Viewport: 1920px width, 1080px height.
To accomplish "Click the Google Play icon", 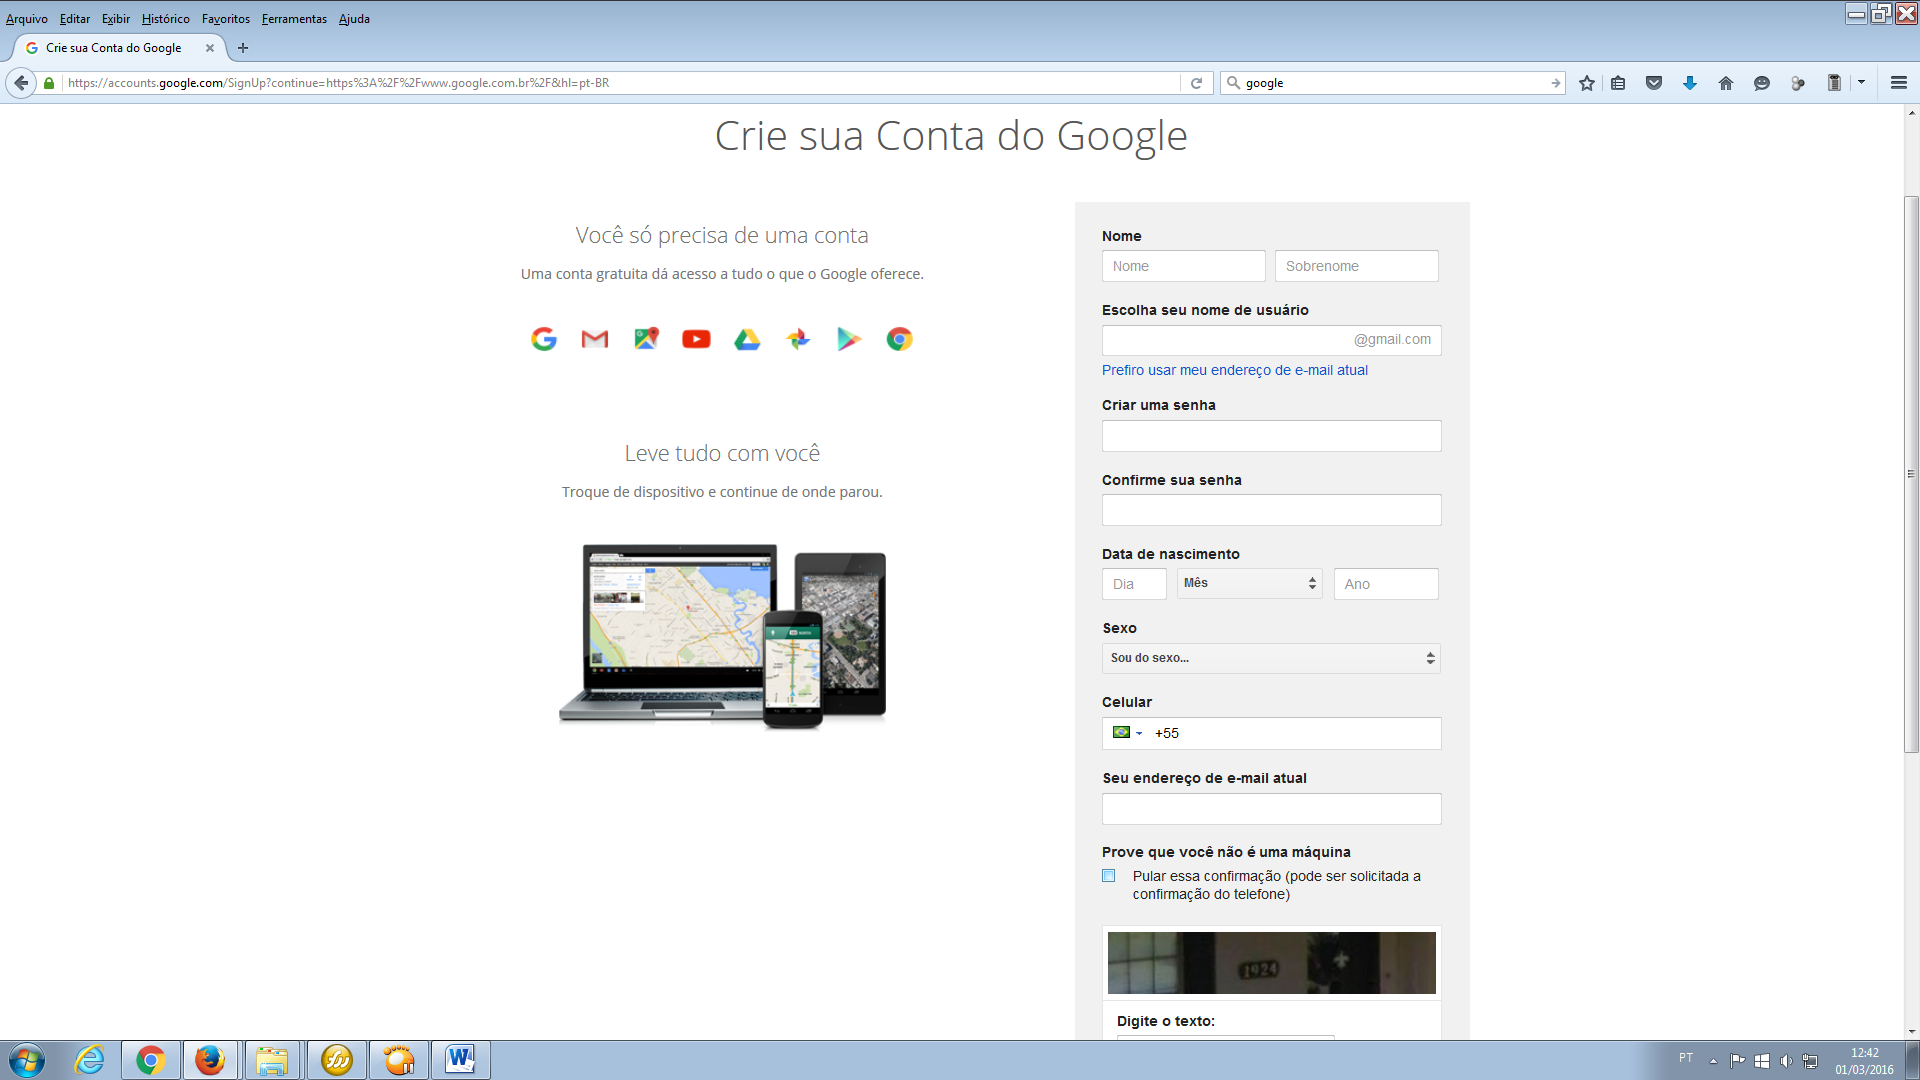I will (x=849, y=339).
